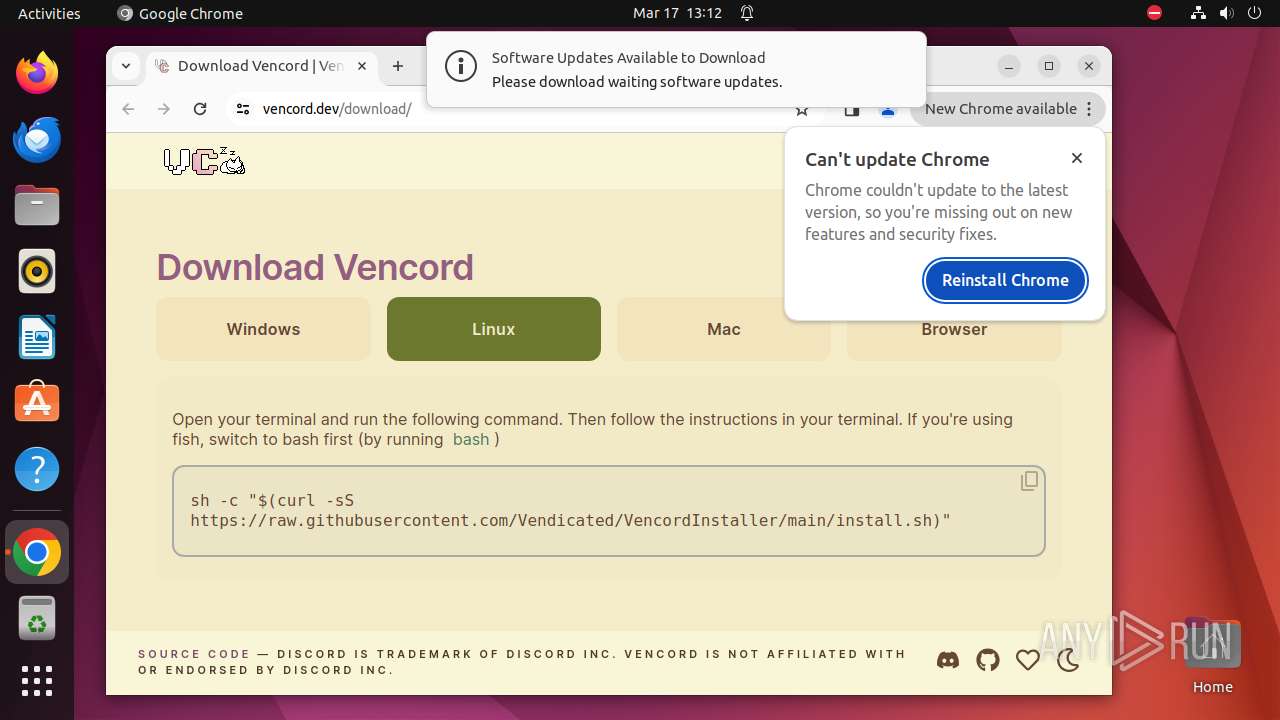Expand Chrome tab search dropdown
The image size is (1280, 720).
point(126,66)
